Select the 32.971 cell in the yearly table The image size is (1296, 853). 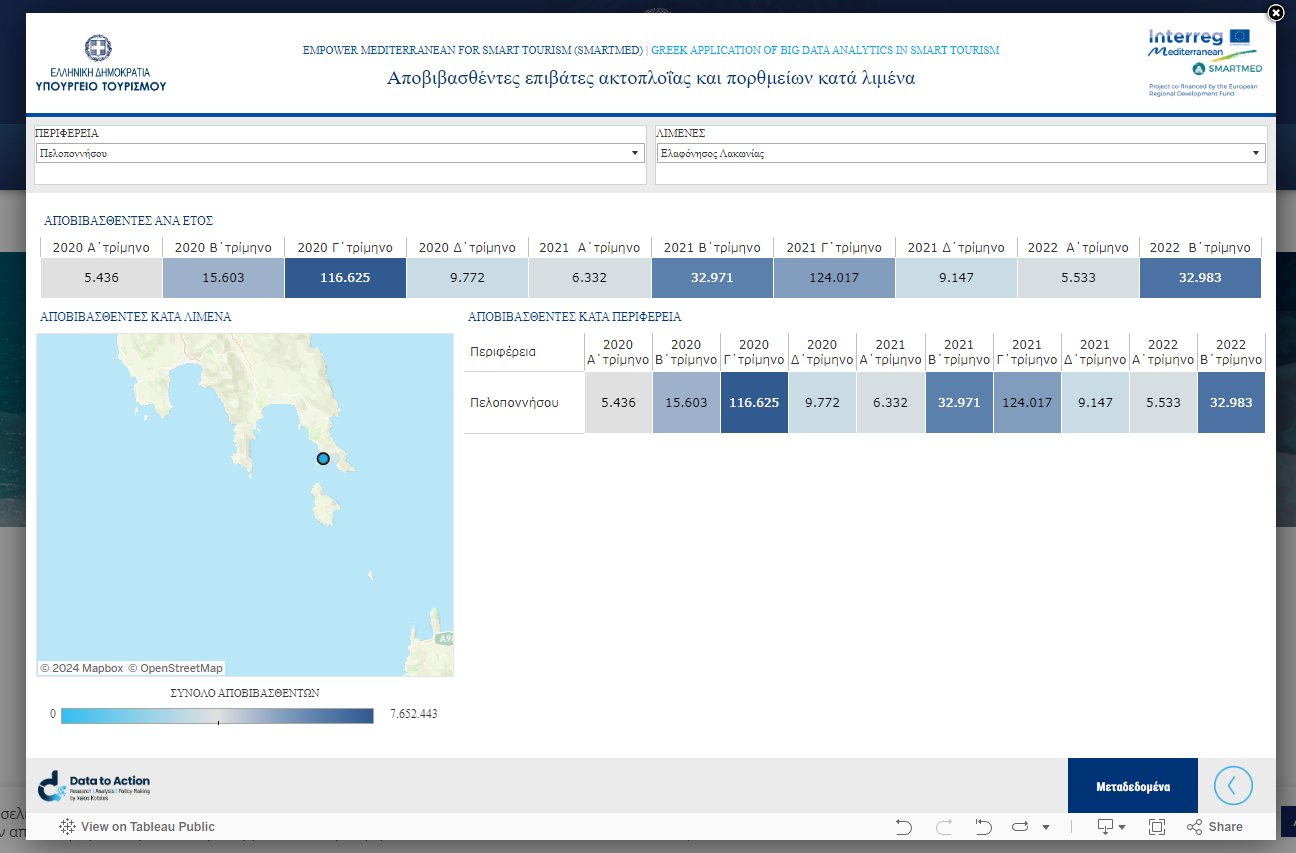pyautogui.click(x=712, y=278)
